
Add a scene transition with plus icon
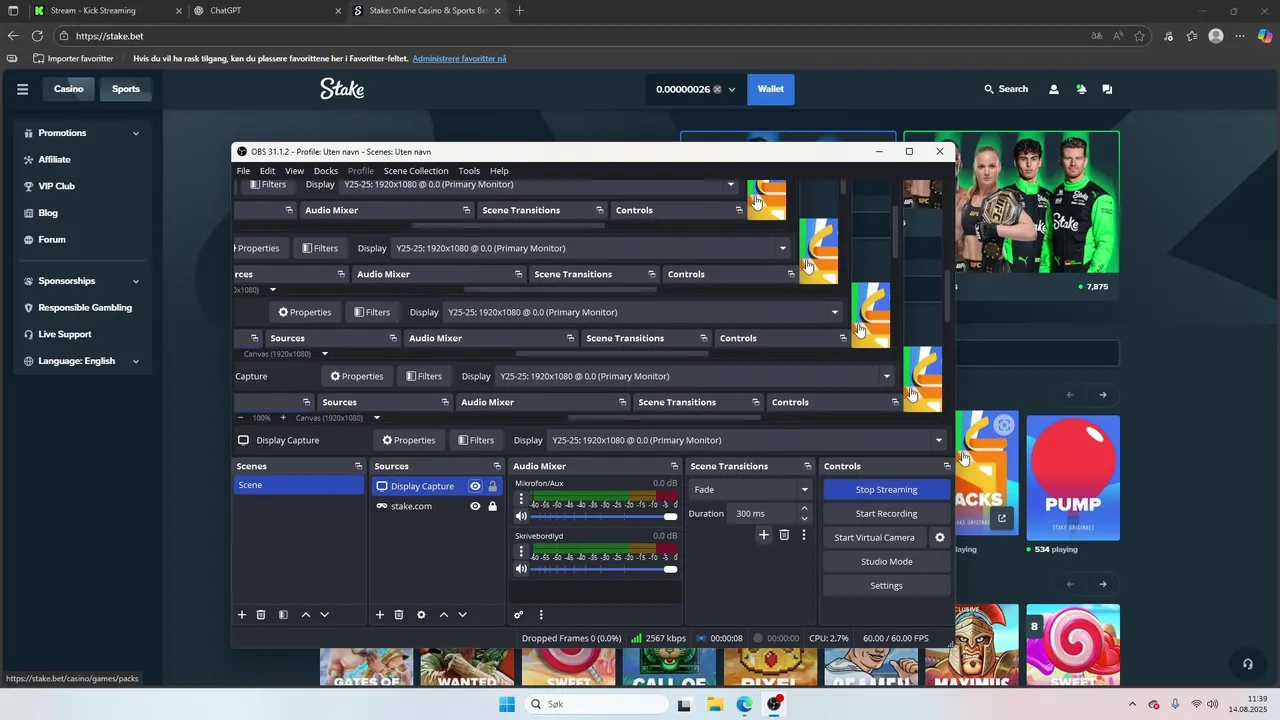pos(764,535)
